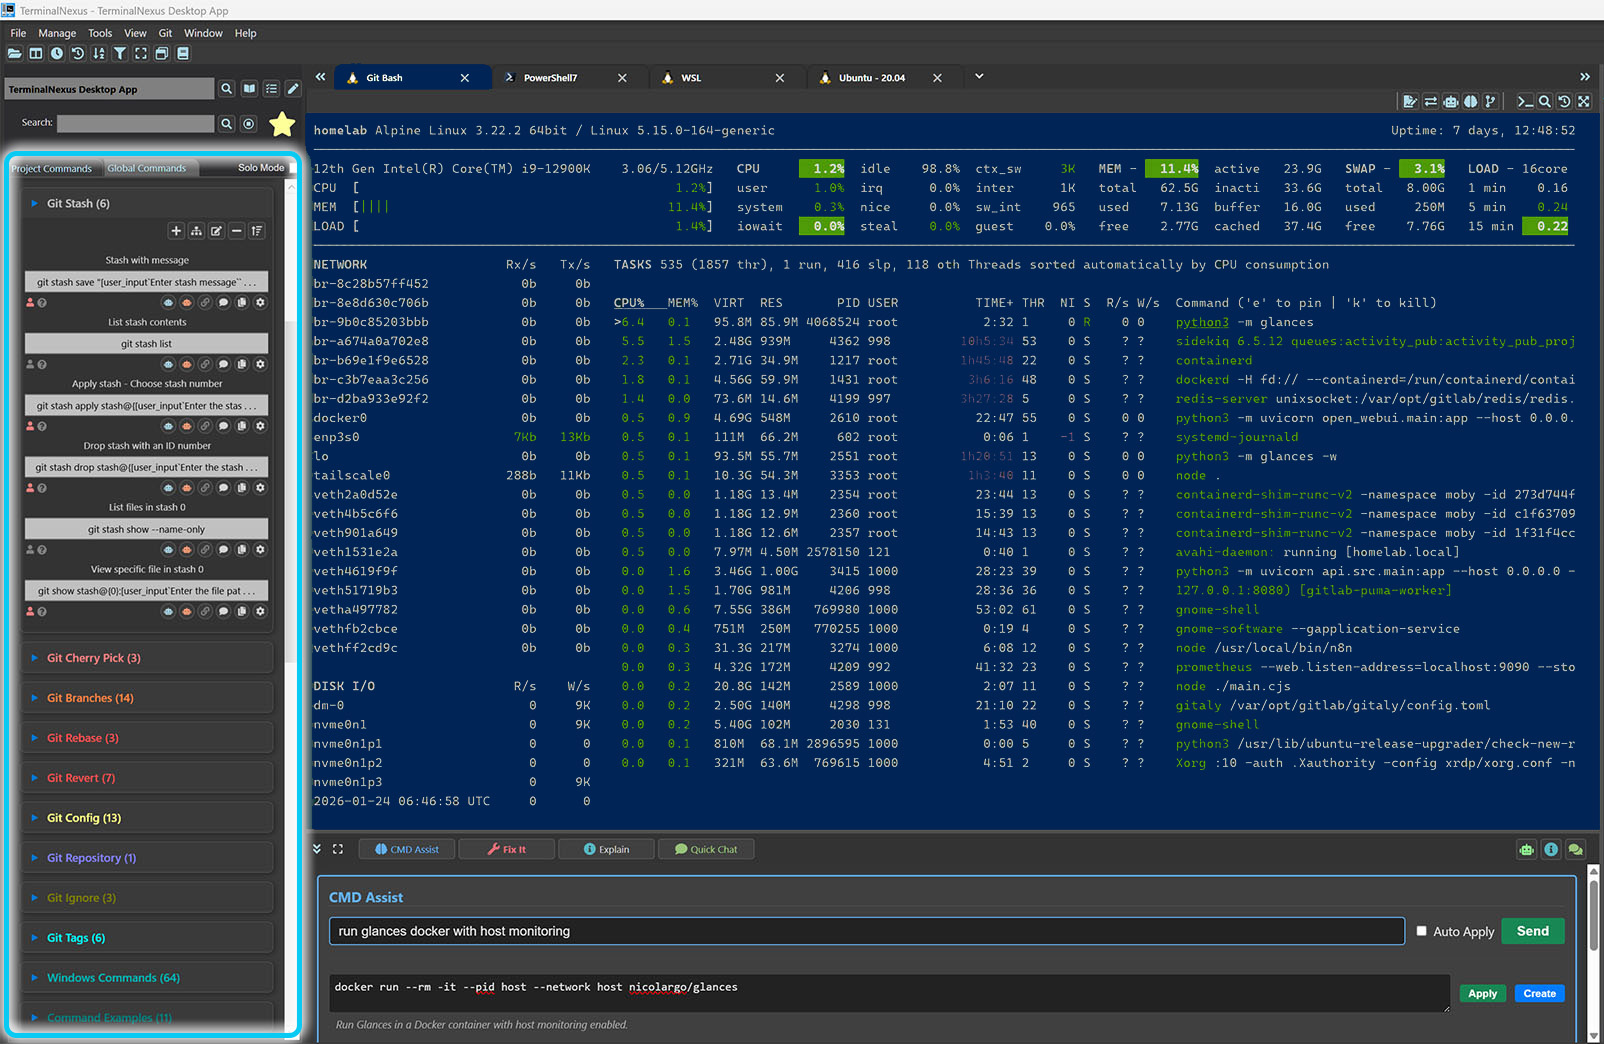Click the CMD Assist prompt input field
This screenshot has width=1604, height=1044.
pos(866,931)
